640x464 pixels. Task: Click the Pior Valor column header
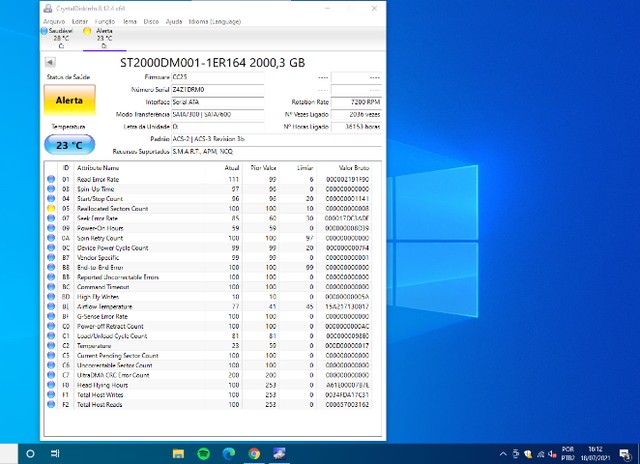263,168
